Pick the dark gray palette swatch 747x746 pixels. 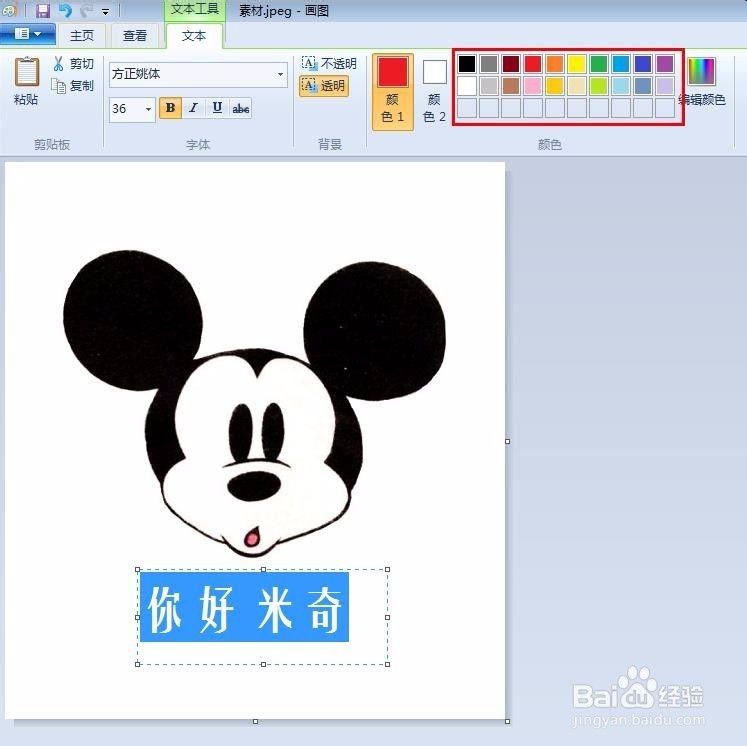tap(489, 63)
